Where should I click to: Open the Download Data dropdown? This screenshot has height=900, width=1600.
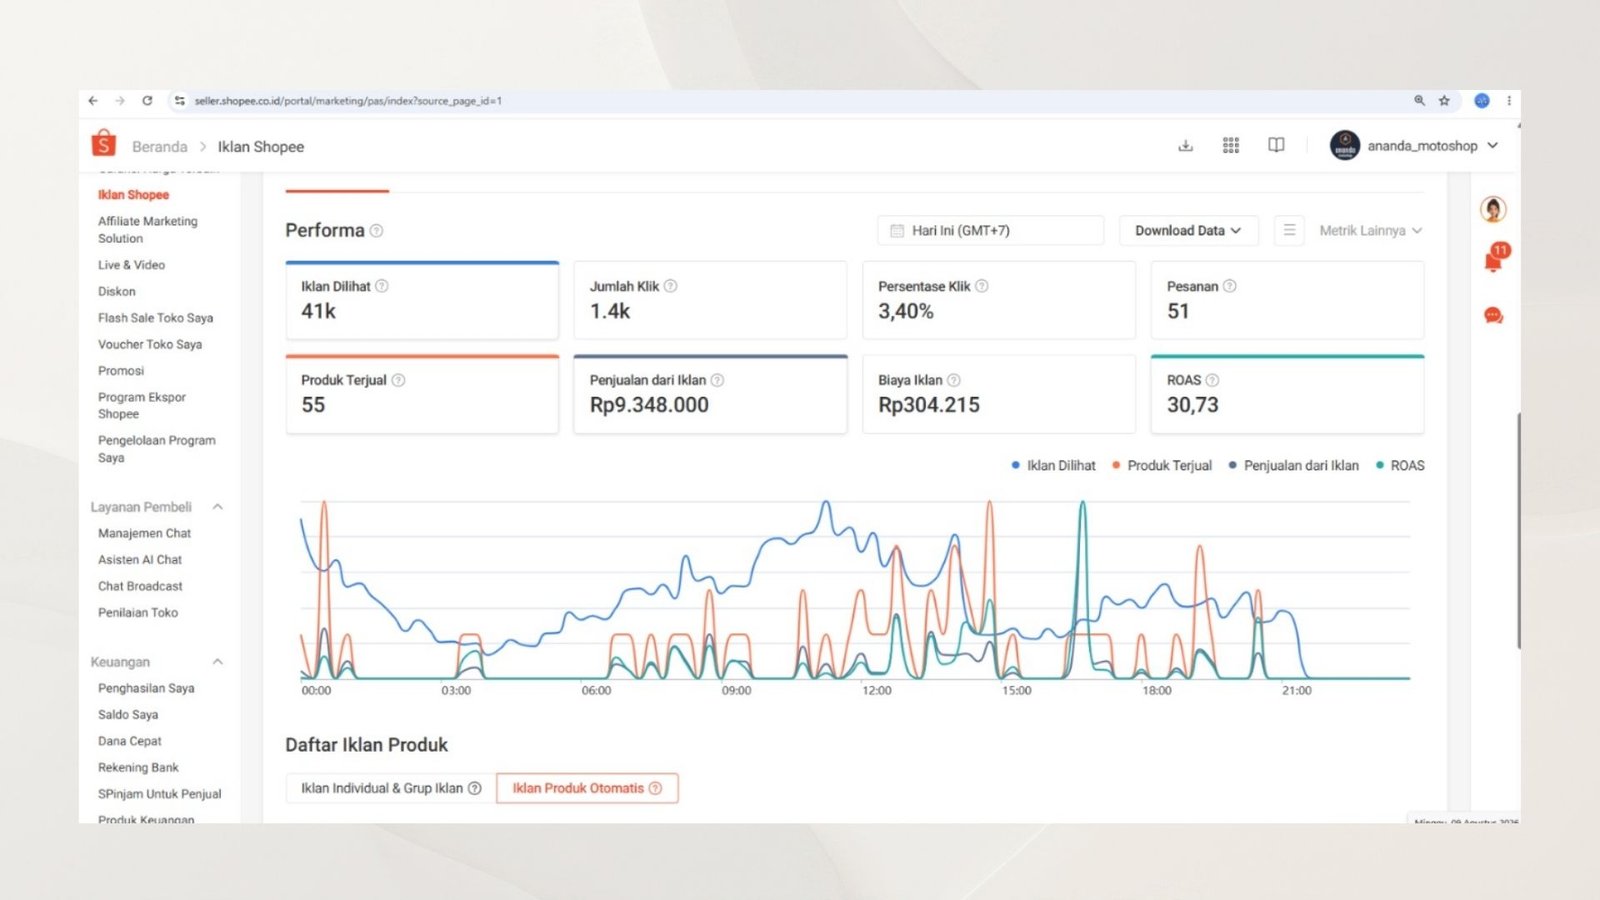[x=1188, y=231]
